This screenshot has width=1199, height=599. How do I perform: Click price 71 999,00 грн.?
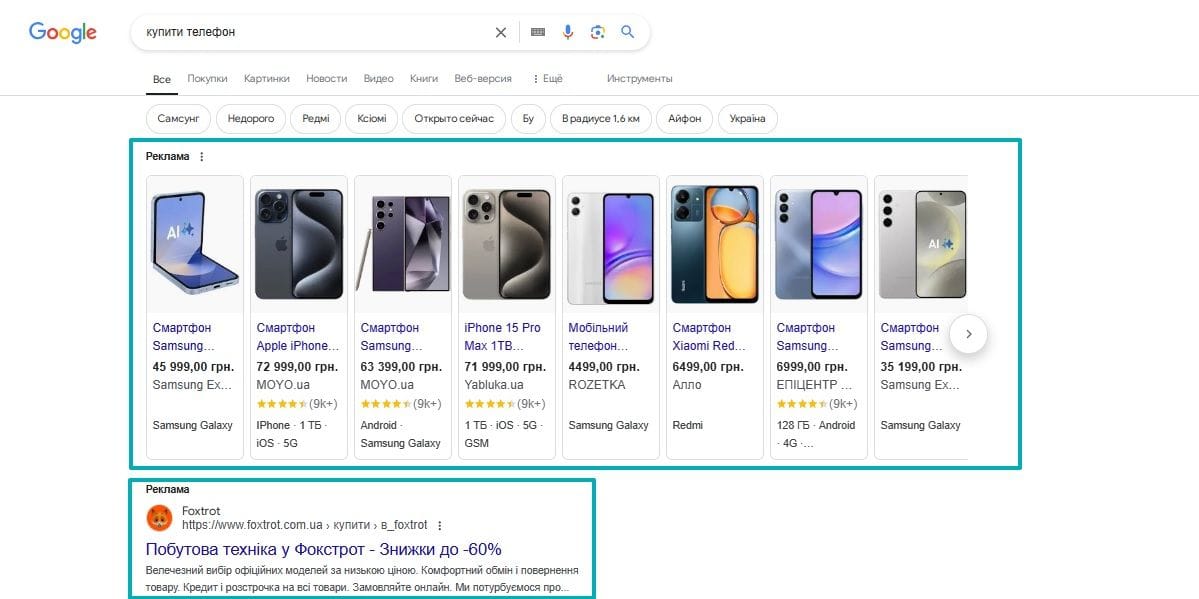pos(505,366)
